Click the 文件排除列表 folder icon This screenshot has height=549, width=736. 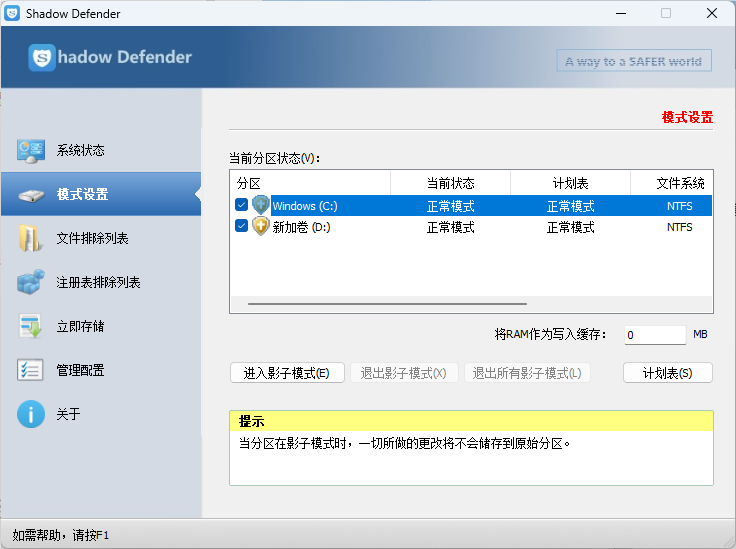pos(30,238)
